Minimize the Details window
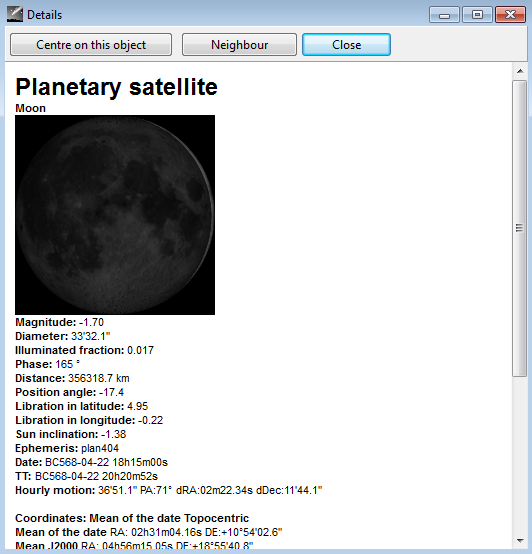This screenshot has height=554, width=532. 444,15
